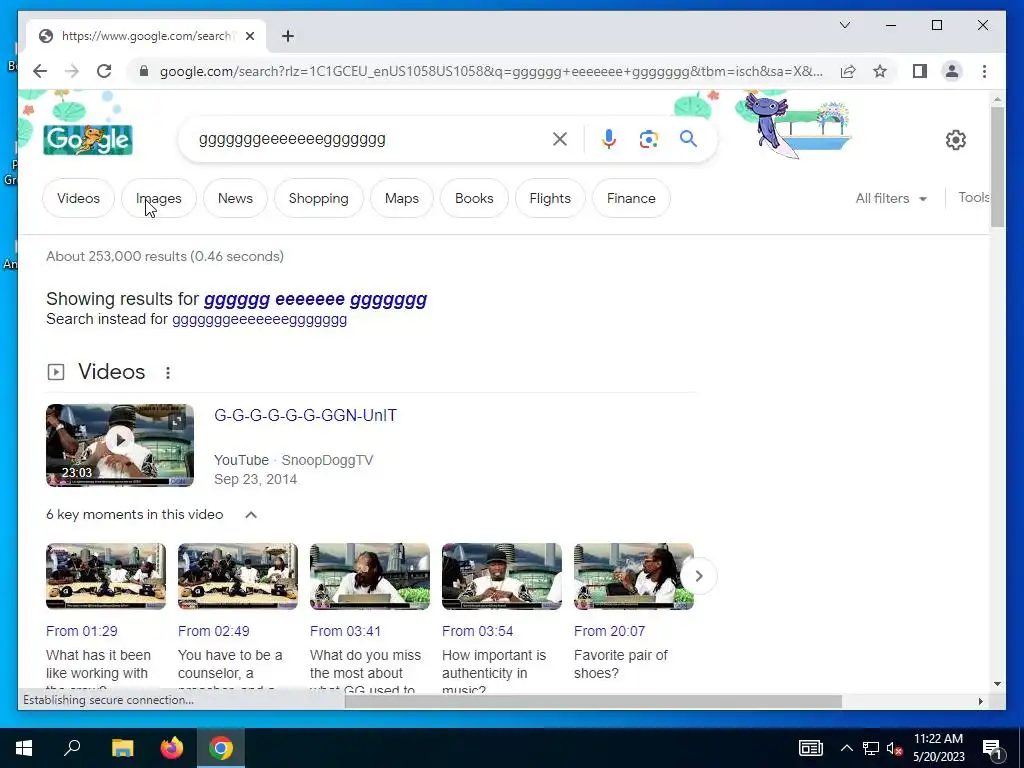Click the vertical page scrollbar thumb

click(x=997, y=167)
